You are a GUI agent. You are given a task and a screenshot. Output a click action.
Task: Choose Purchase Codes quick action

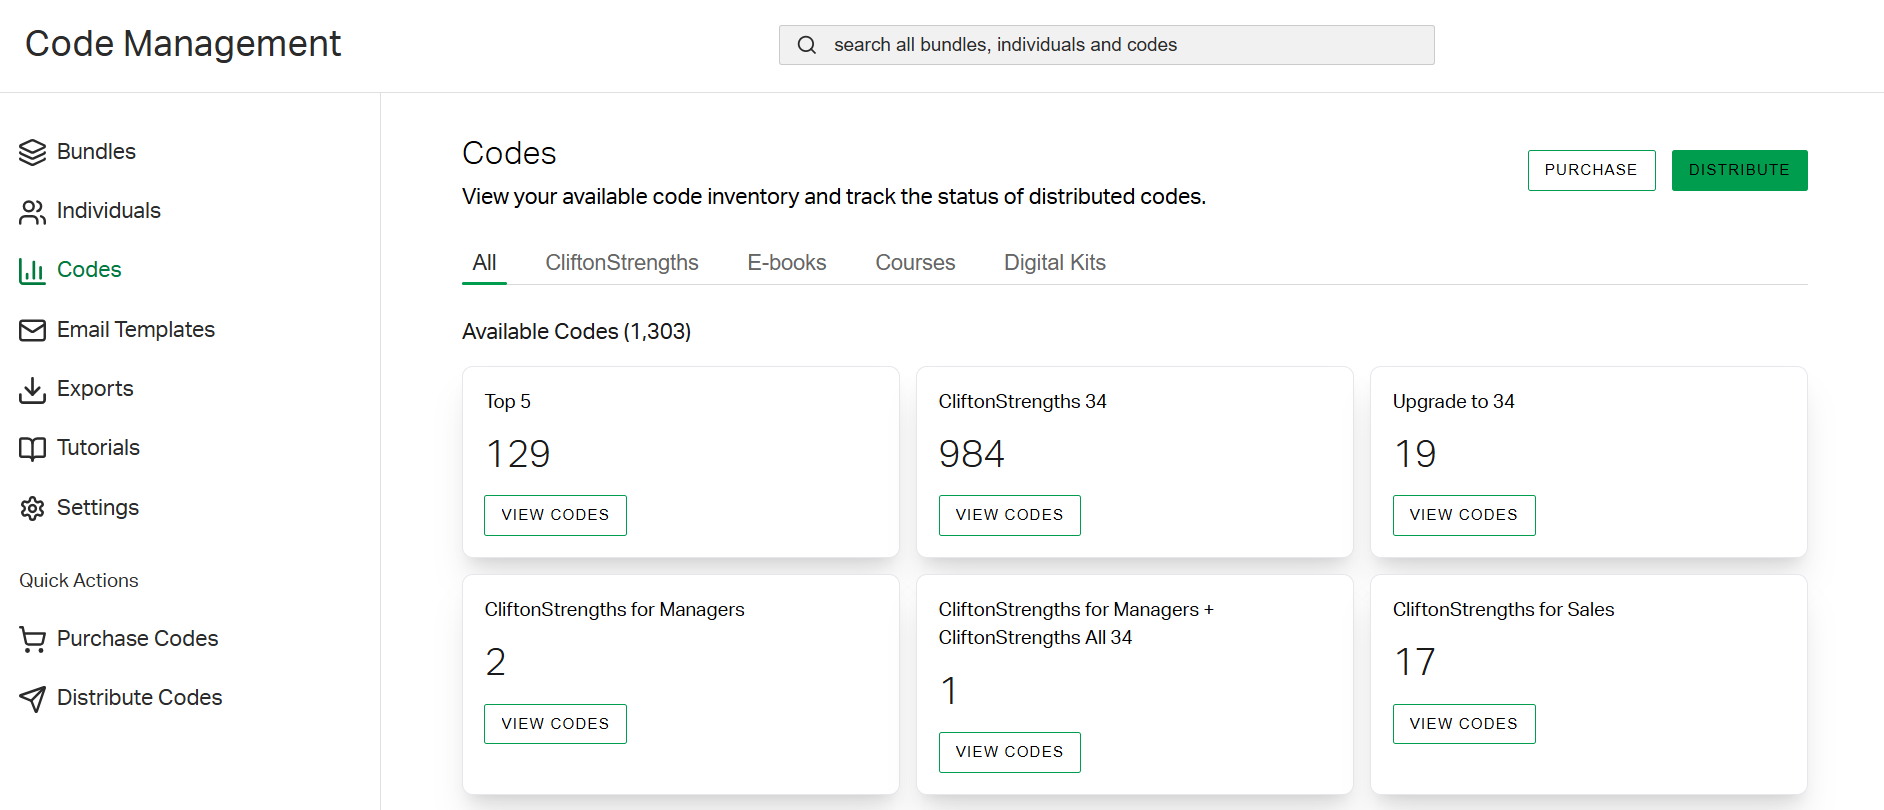click(137, 638)
